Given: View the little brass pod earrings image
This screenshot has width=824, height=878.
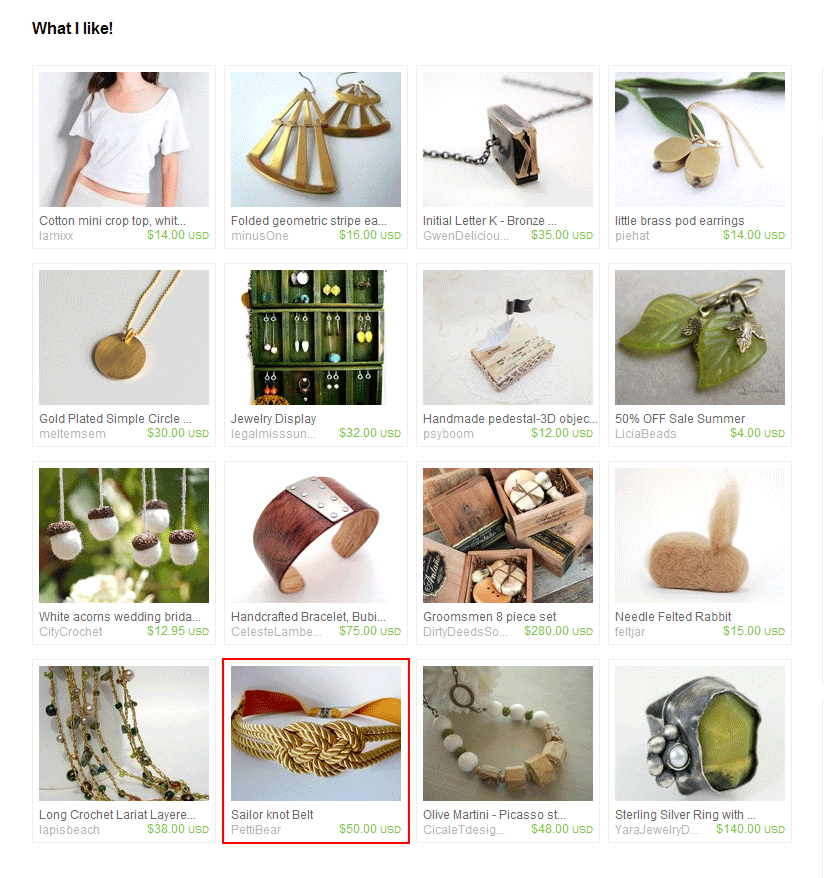Looking at the screenshot, I should coord(700,139).
